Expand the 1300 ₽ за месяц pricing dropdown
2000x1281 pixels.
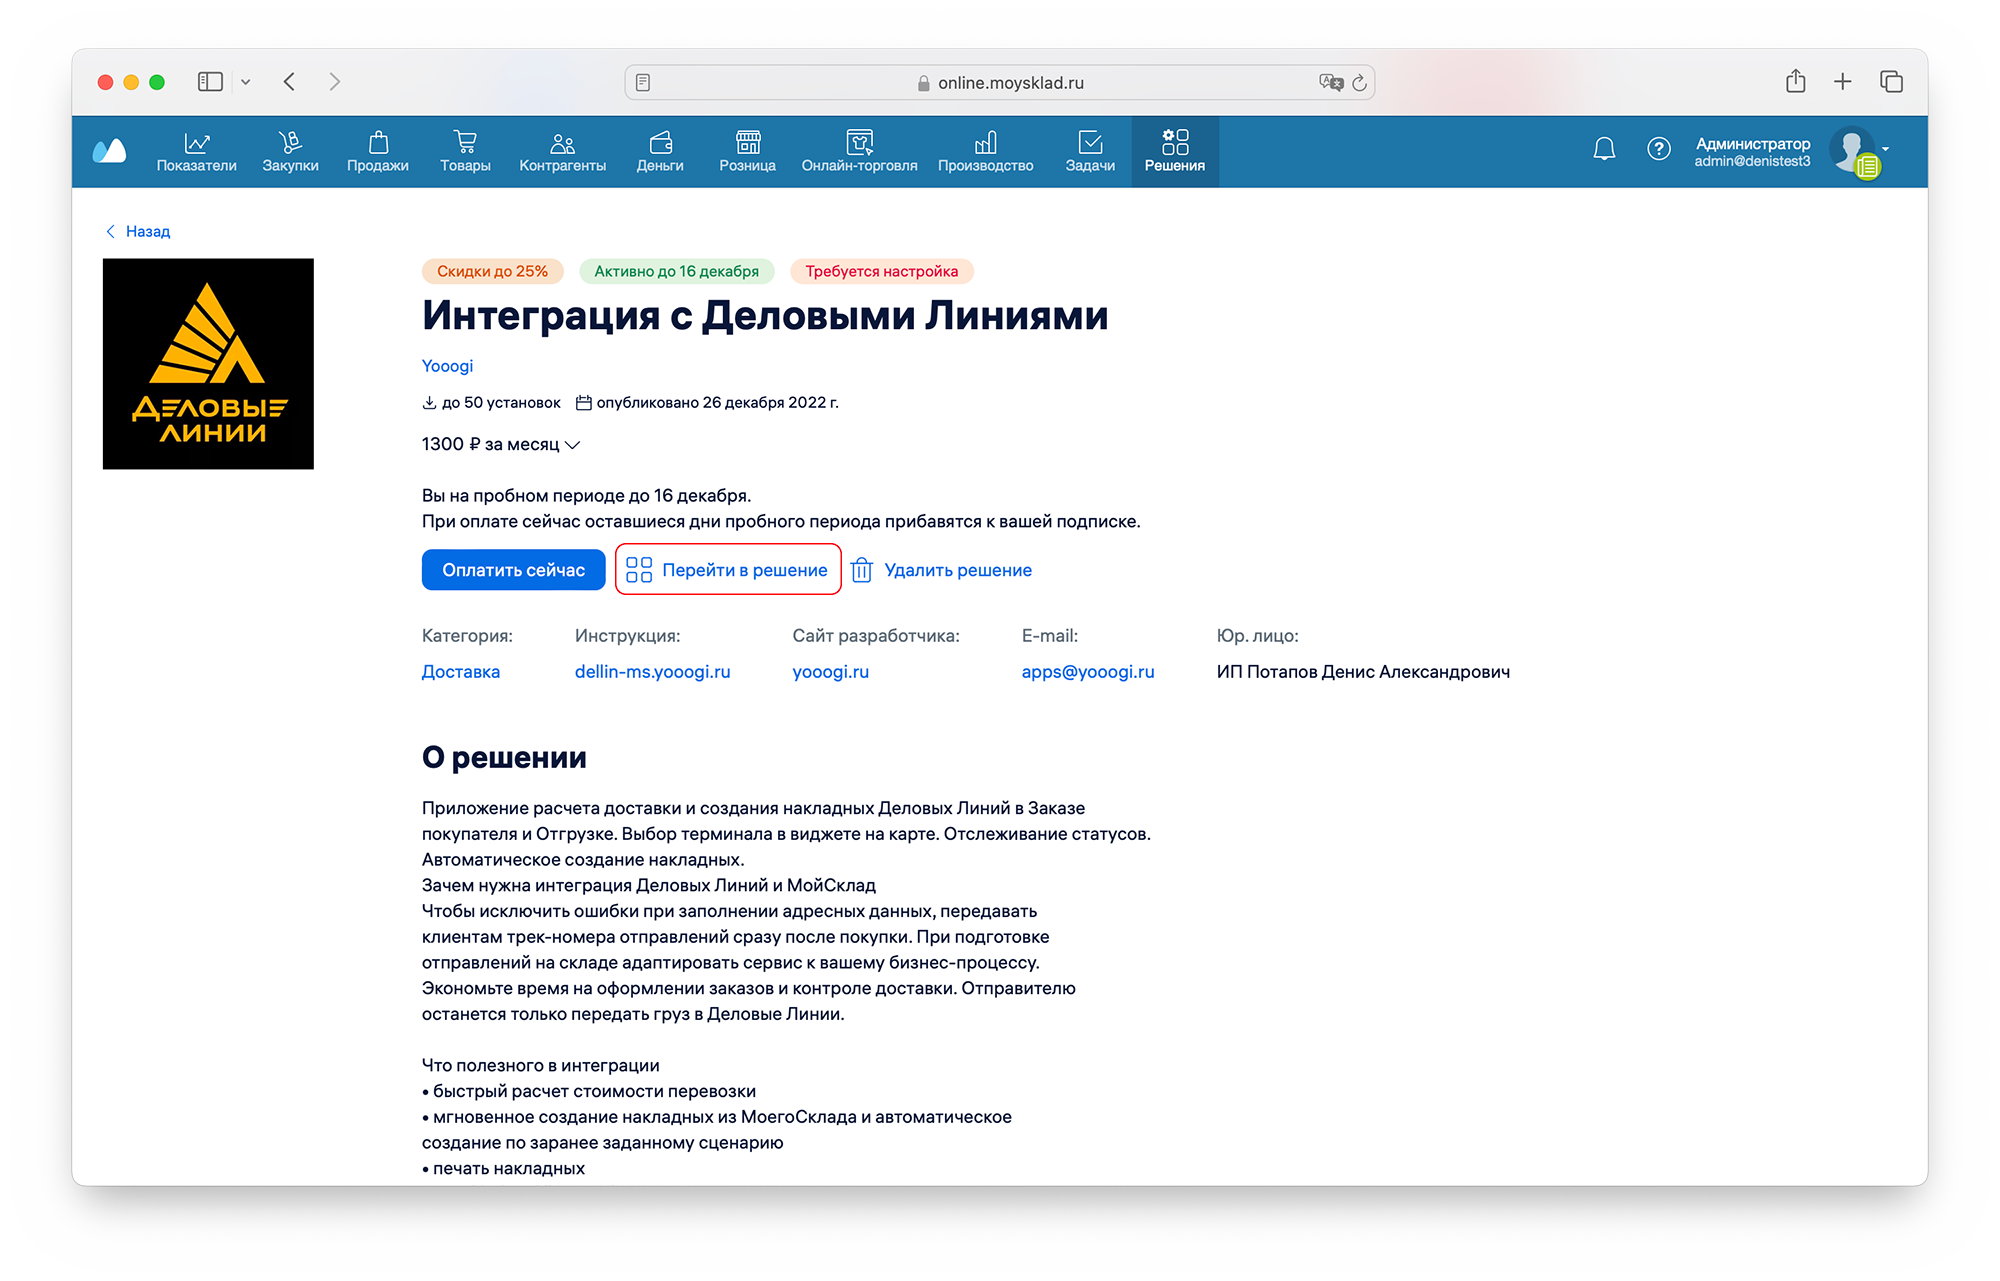(572, 445)
